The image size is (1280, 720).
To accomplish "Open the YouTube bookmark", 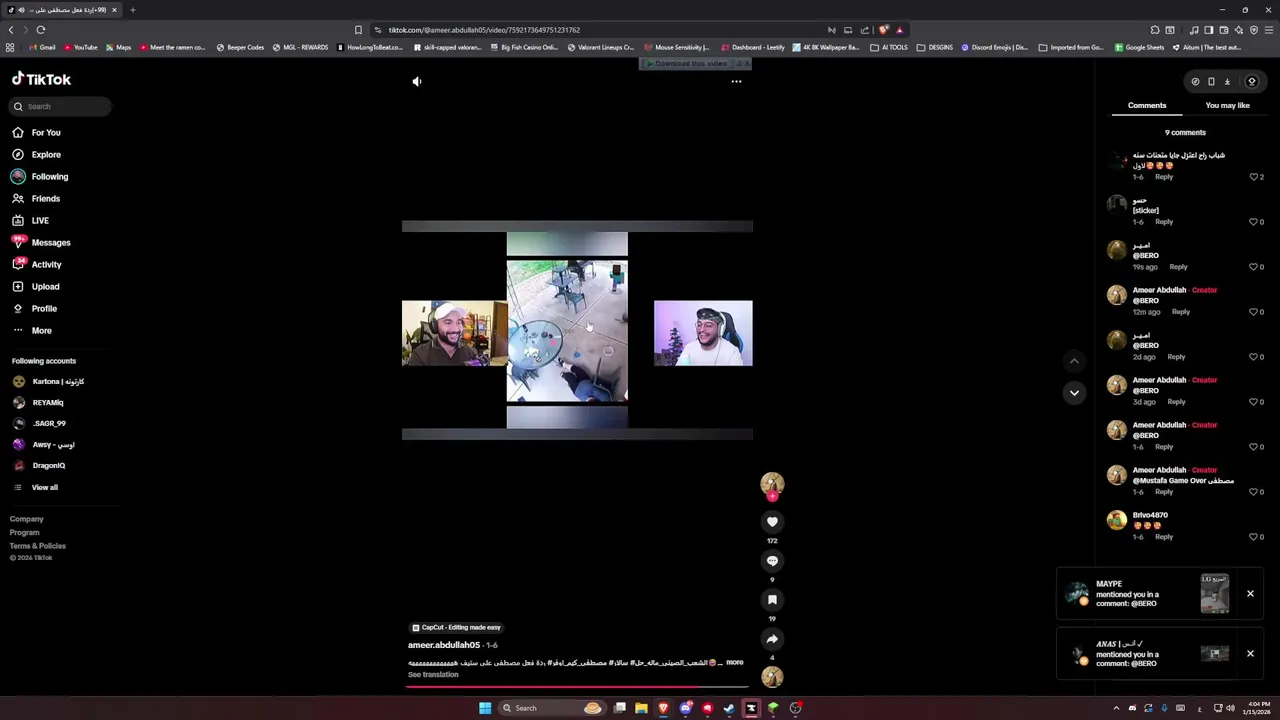I will tap(82, 47).
